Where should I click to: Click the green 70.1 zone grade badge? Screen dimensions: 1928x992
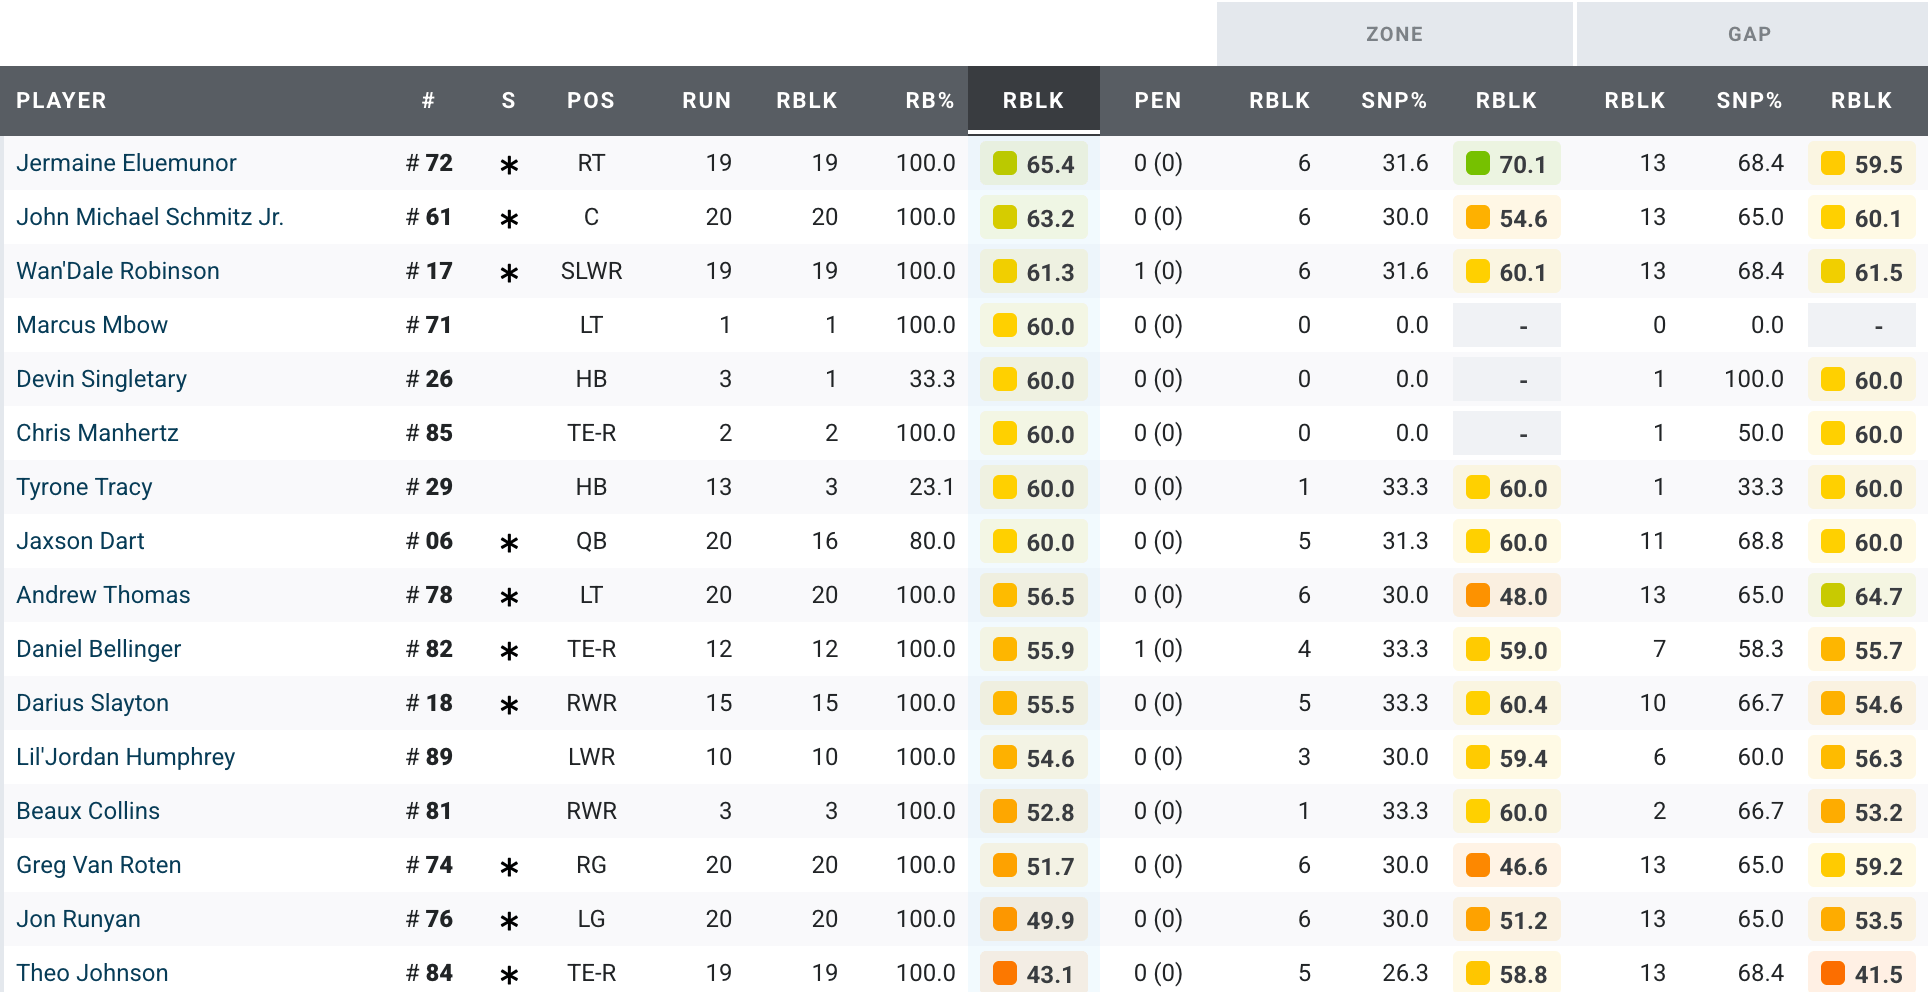(1506, 164)
